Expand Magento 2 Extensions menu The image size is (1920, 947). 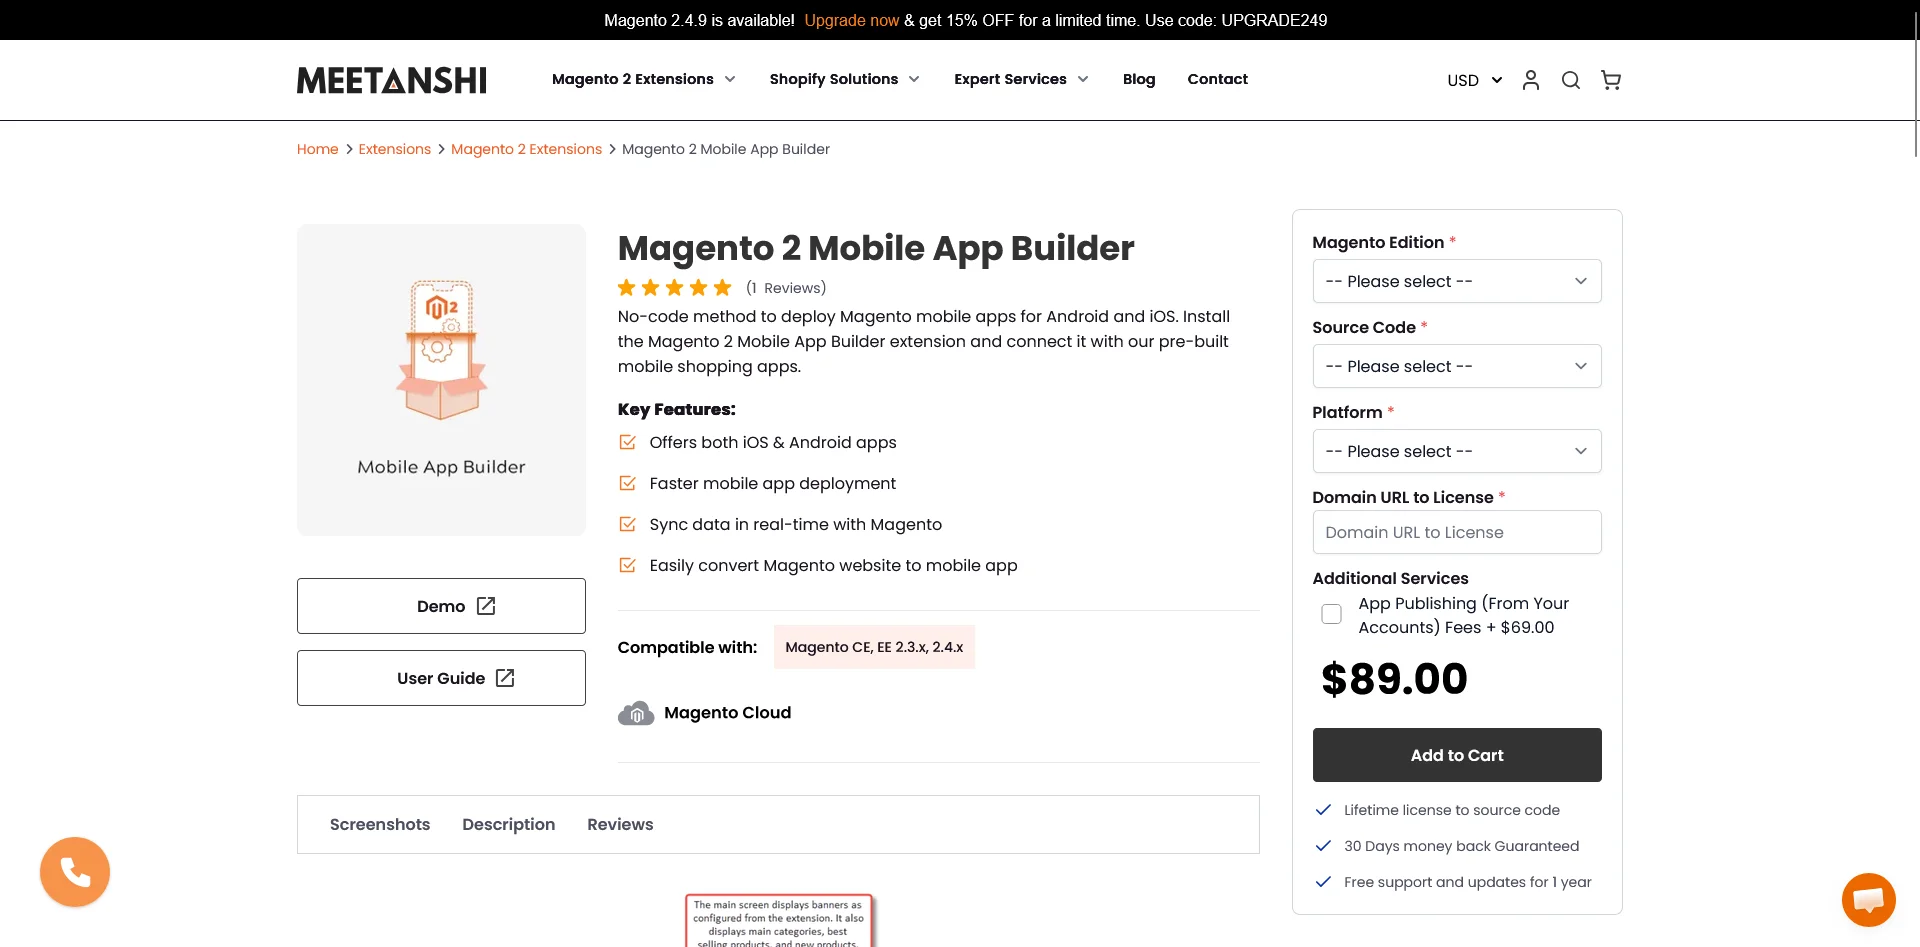(644, 79)
